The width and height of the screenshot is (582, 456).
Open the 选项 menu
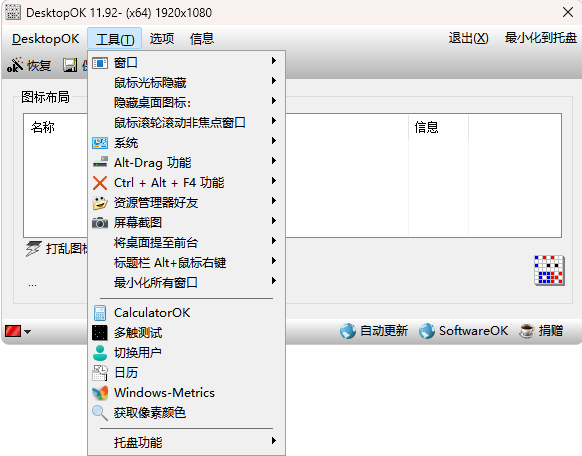162,38
